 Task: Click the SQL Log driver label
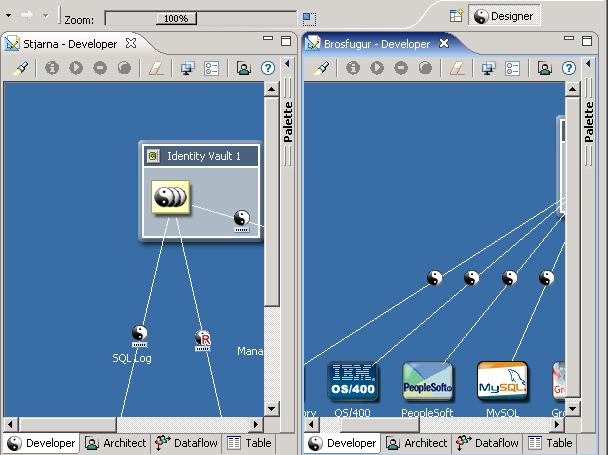pos(132,358)
